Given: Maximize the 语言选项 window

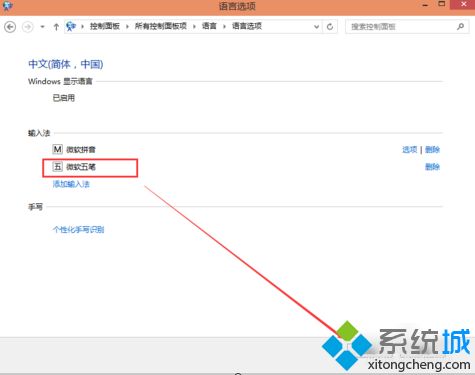Looking at the screenshot, I should tap(442, 4).
